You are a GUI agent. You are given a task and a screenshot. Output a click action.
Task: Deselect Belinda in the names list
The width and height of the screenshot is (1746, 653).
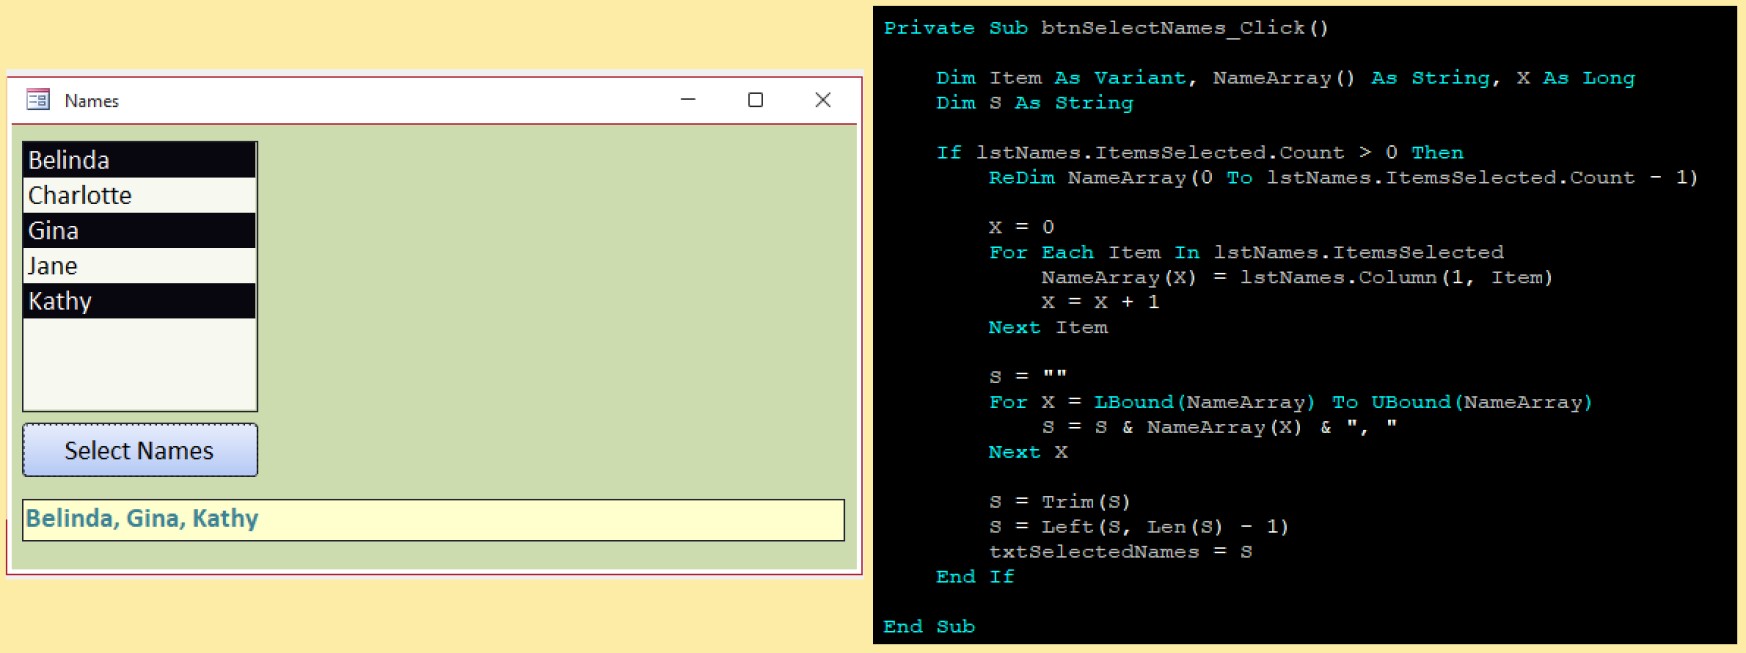[x=138, y=160]
